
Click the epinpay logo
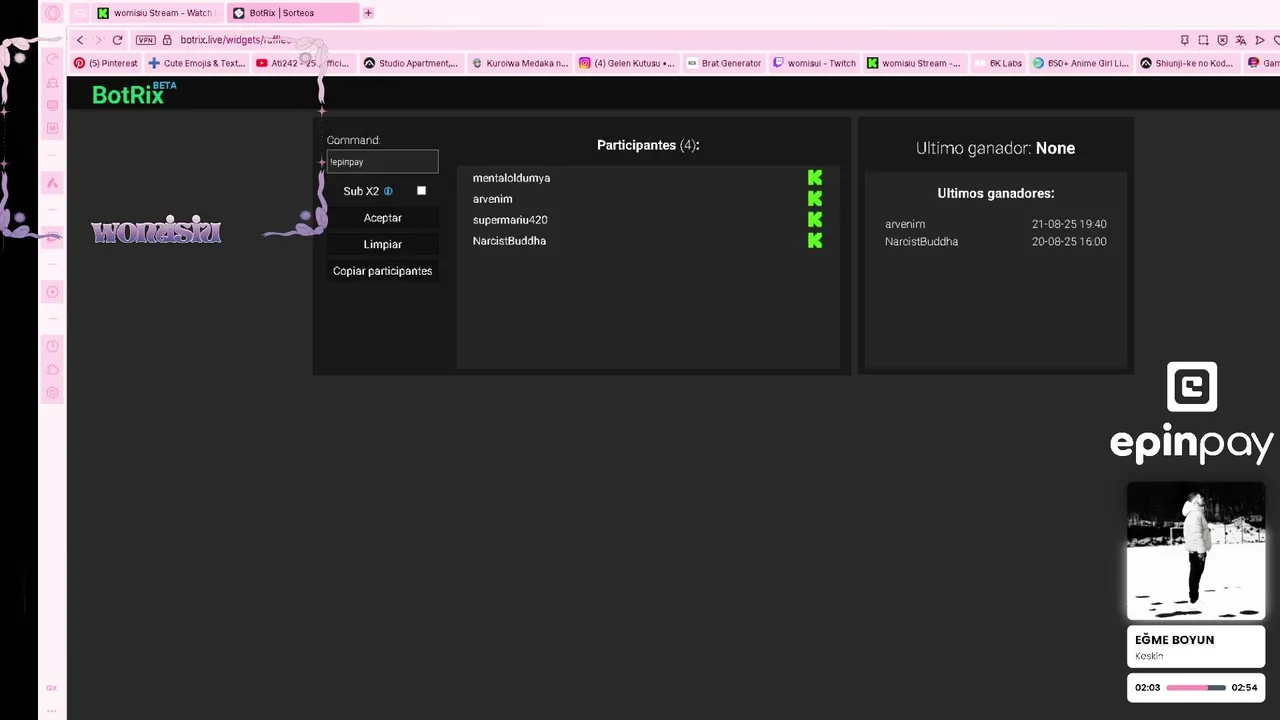(x=1192, y=413)
